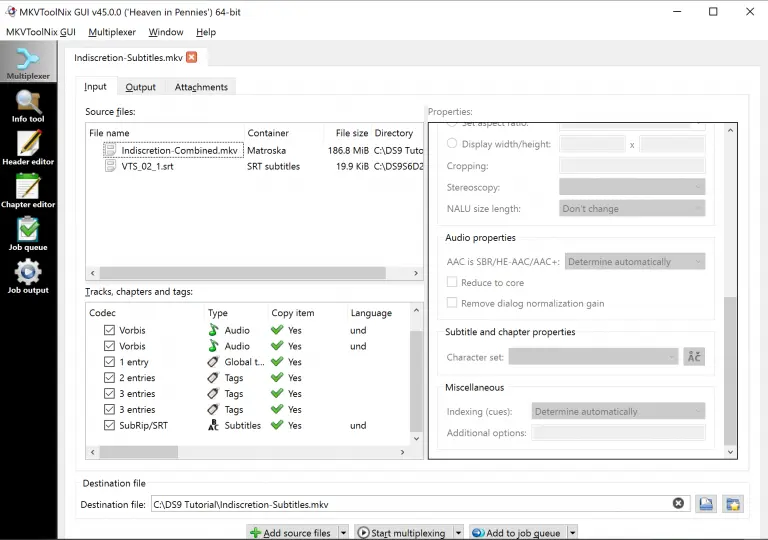Open AAC is SBR/HE-AAC dropdown
The height and width of the screenshot is (540, 768).
tap(635, 261)
